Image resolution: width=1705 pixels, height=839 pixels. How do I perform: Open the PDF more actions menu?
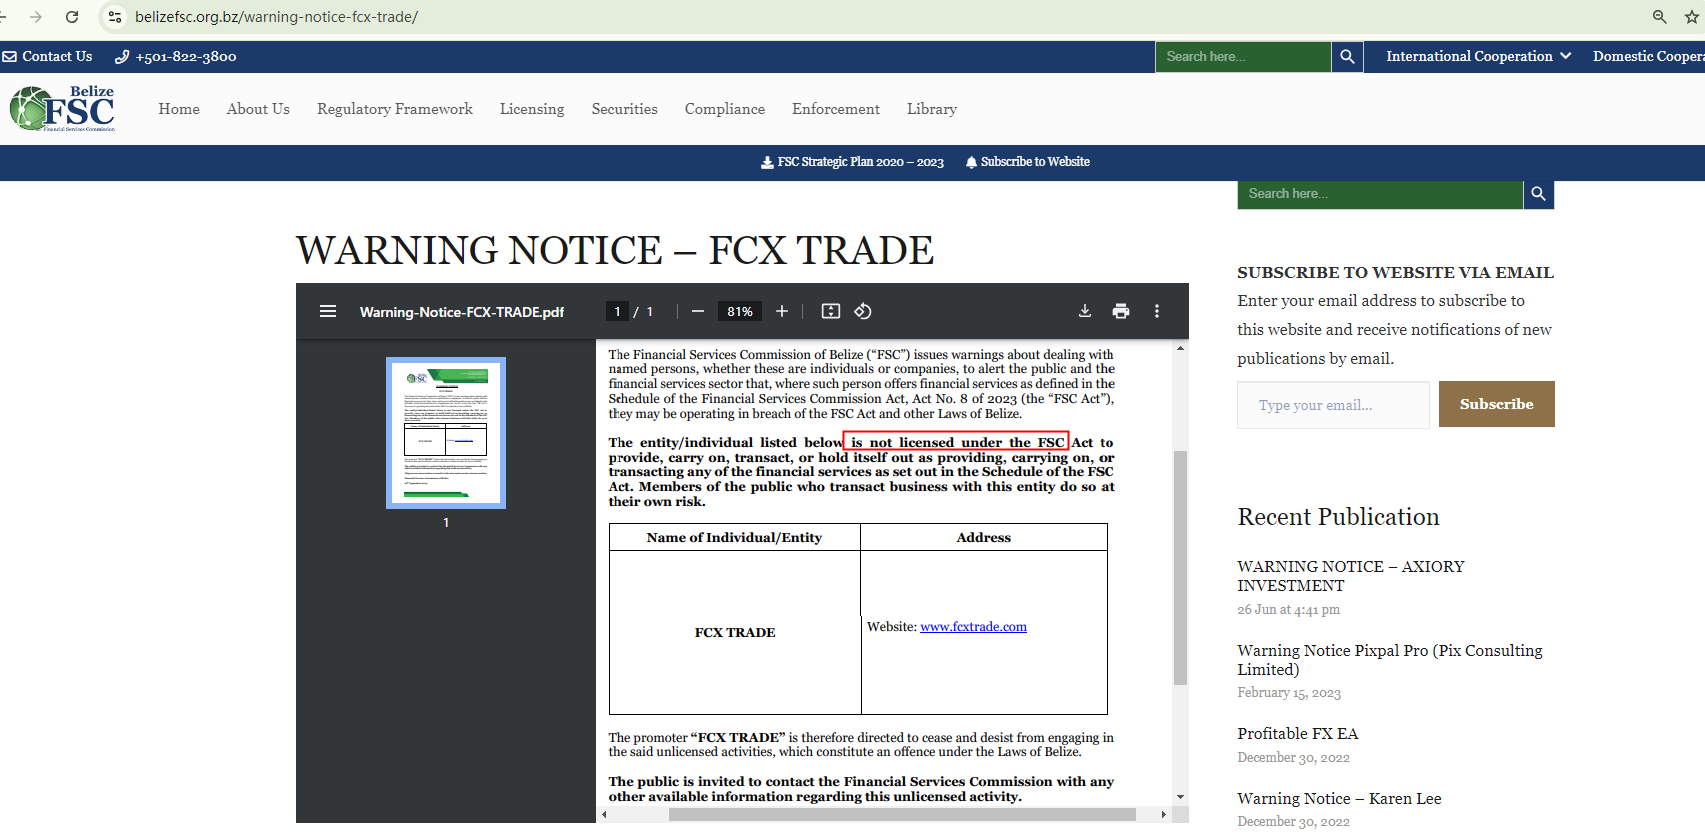pyautogui.click(x=1157, y=312)
